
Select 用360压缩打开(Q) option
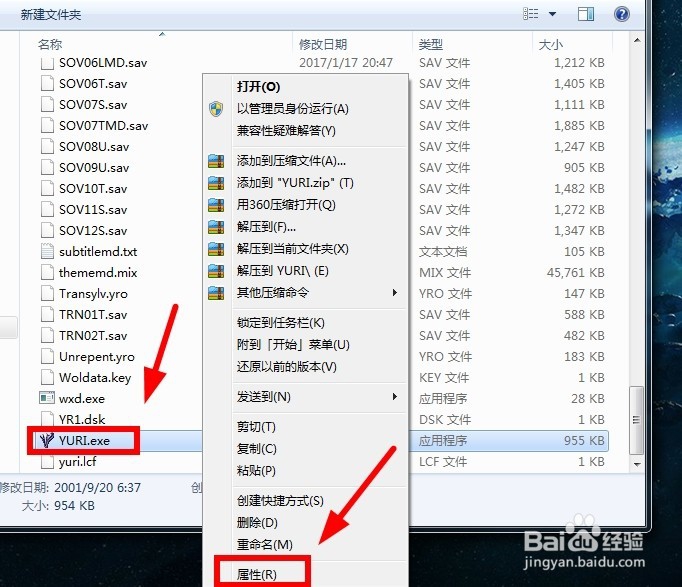[x=286, y=205]
